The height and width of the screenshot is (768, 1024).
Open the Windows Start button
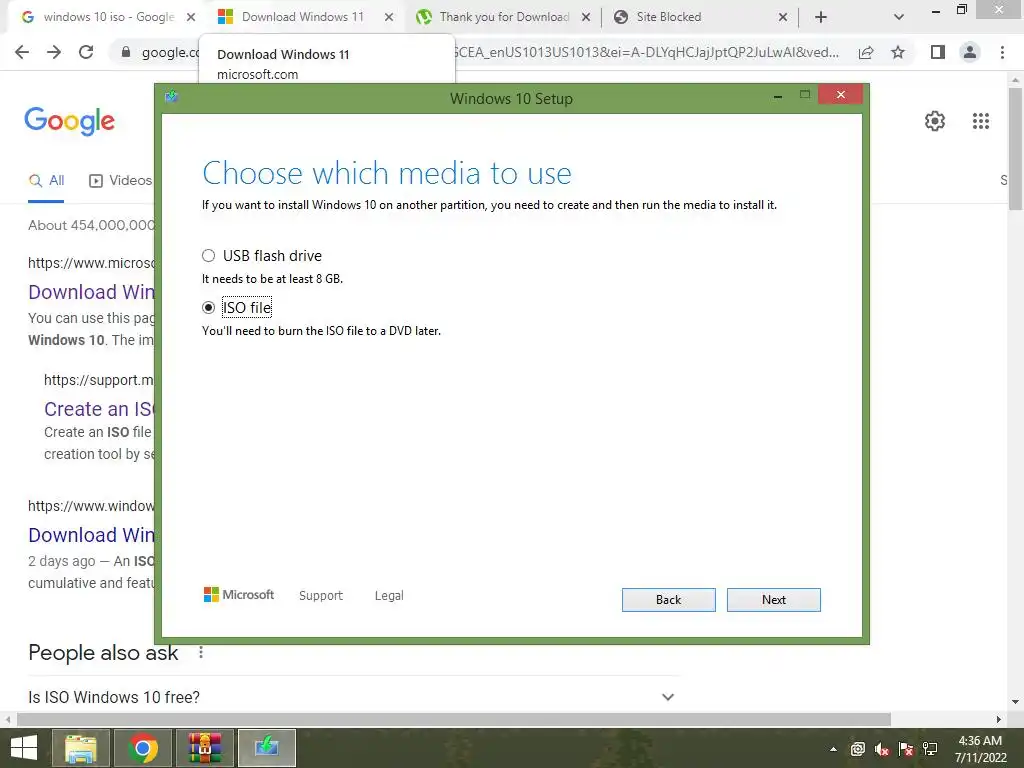24,748
